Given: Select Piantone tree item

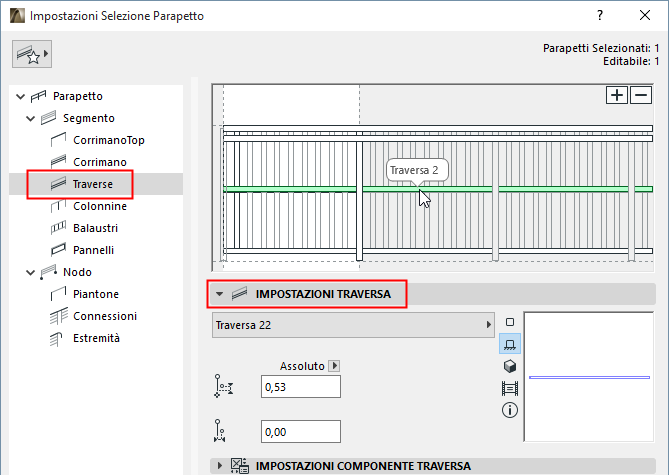Looking at the screenshot, I should [96, 294].
